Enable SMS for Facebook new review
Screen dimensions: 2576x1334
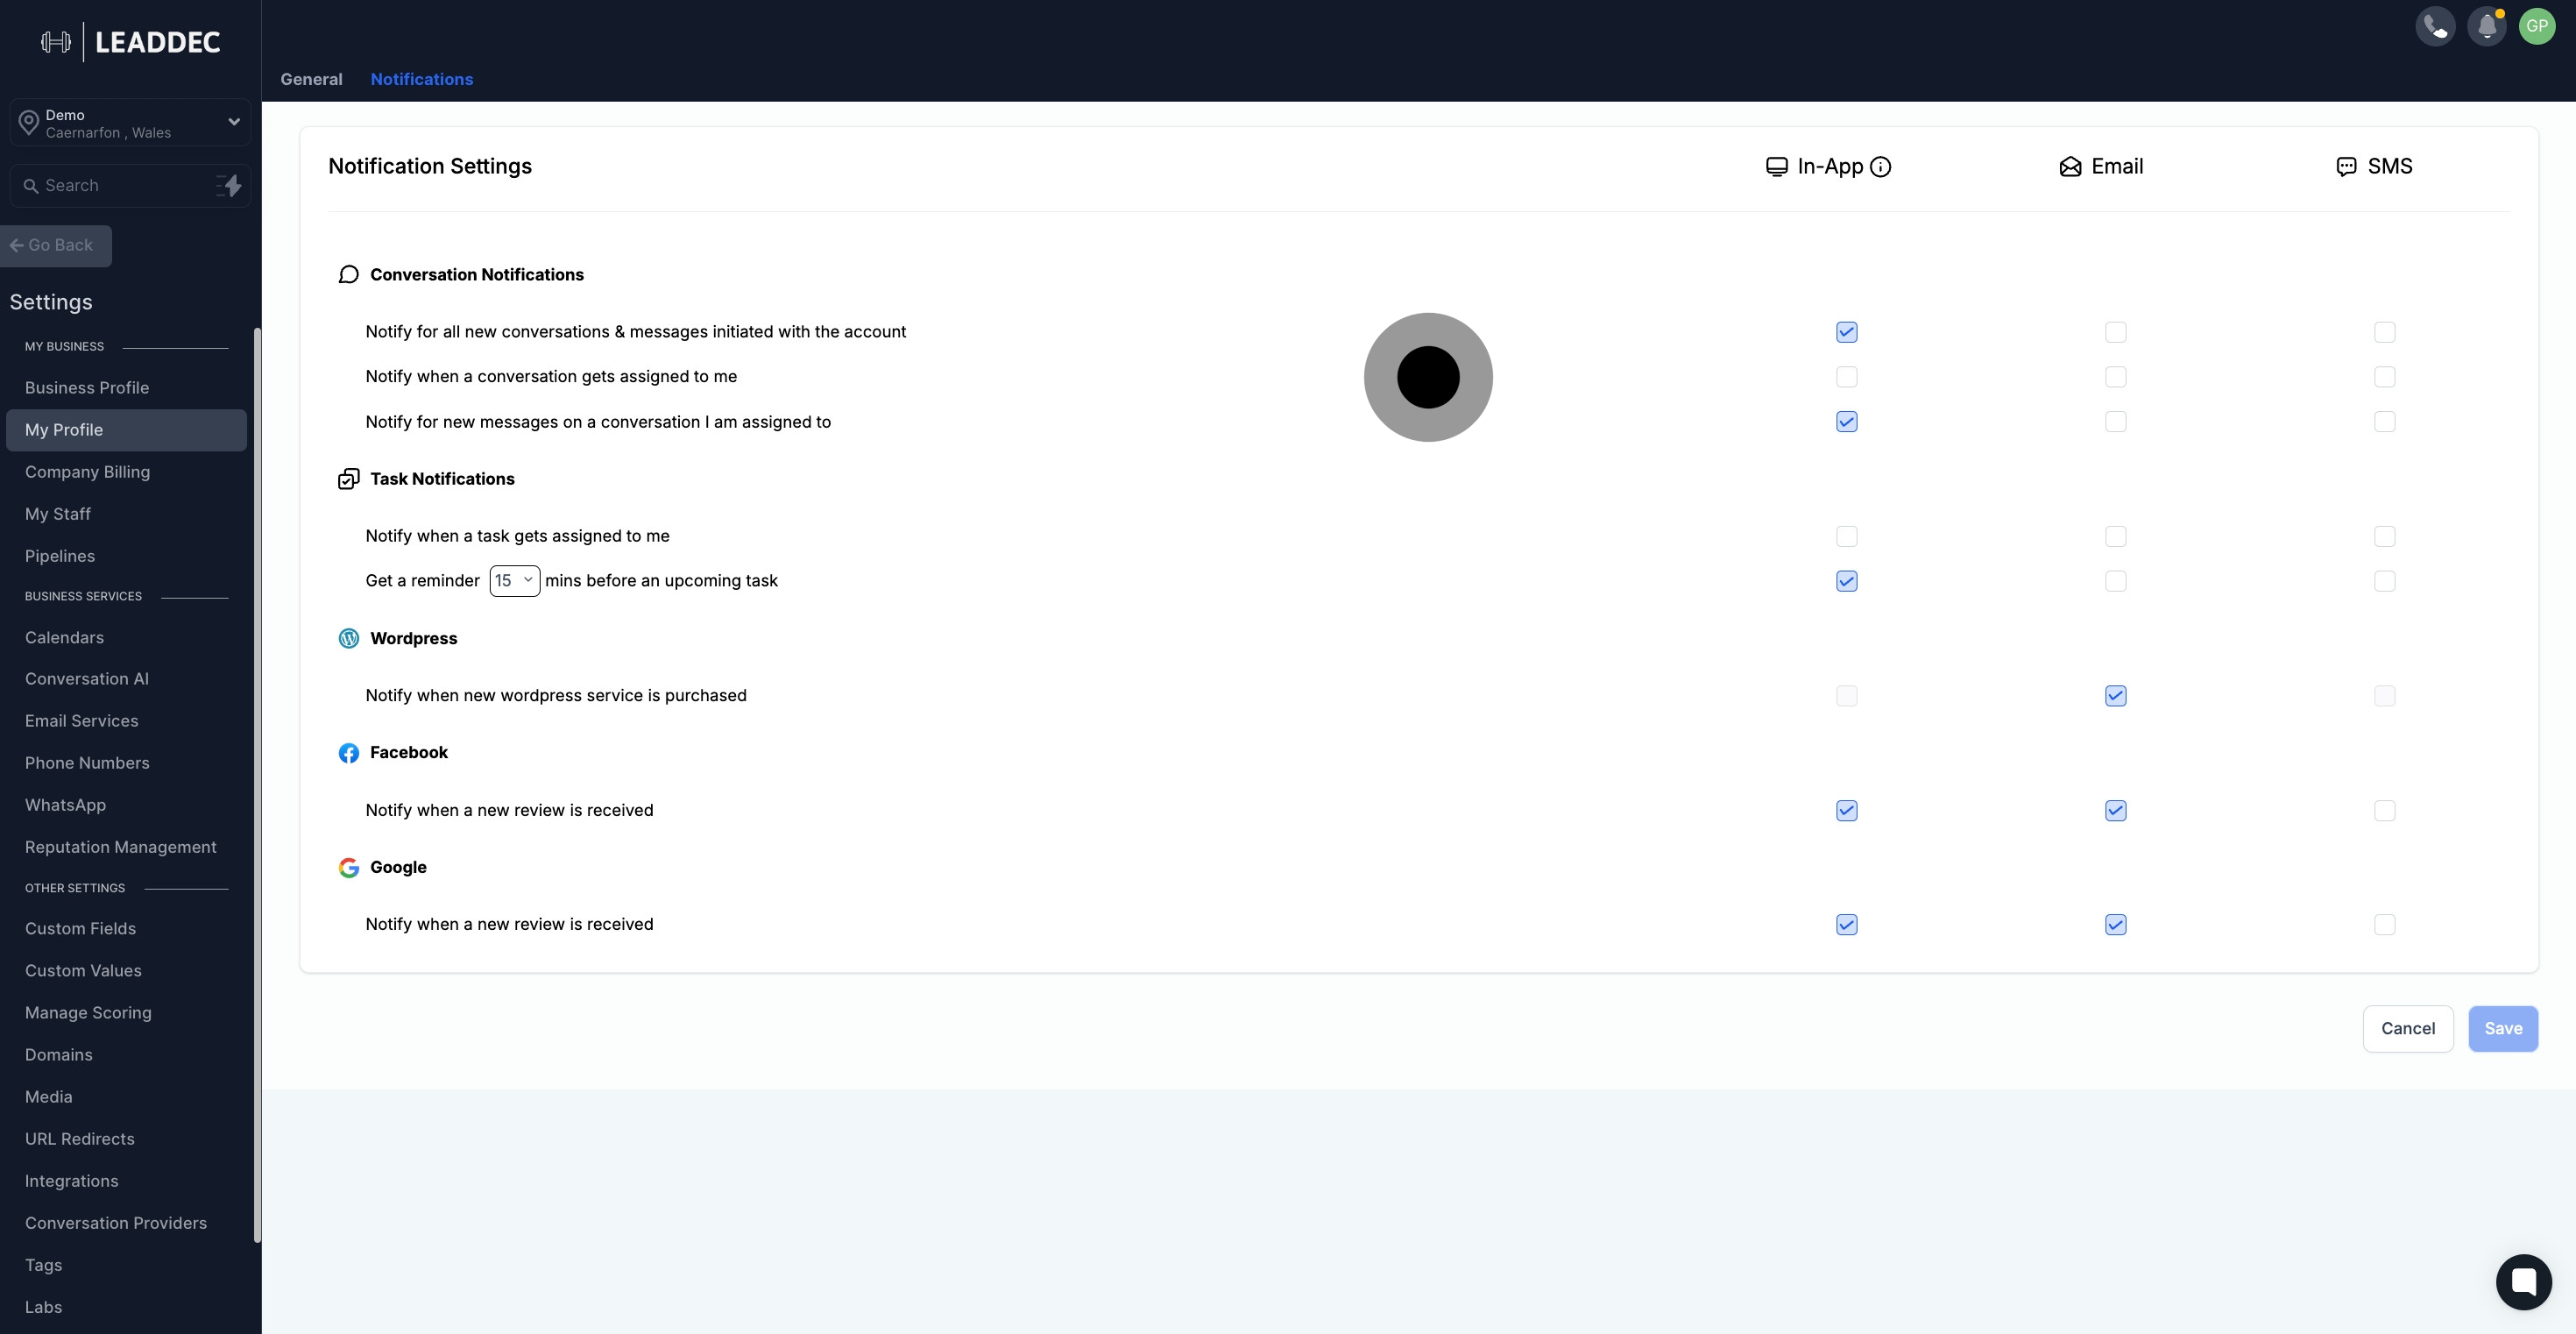[x=2384, y=810]
